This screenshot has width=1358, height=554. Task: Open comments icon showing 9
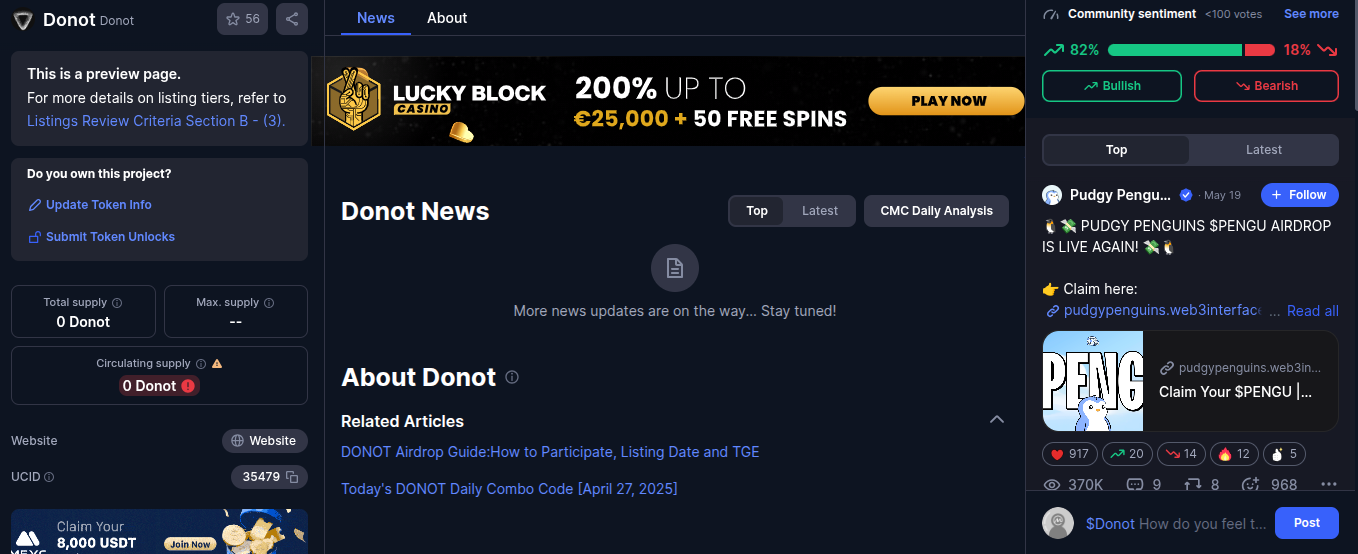tap(1135, 485)
